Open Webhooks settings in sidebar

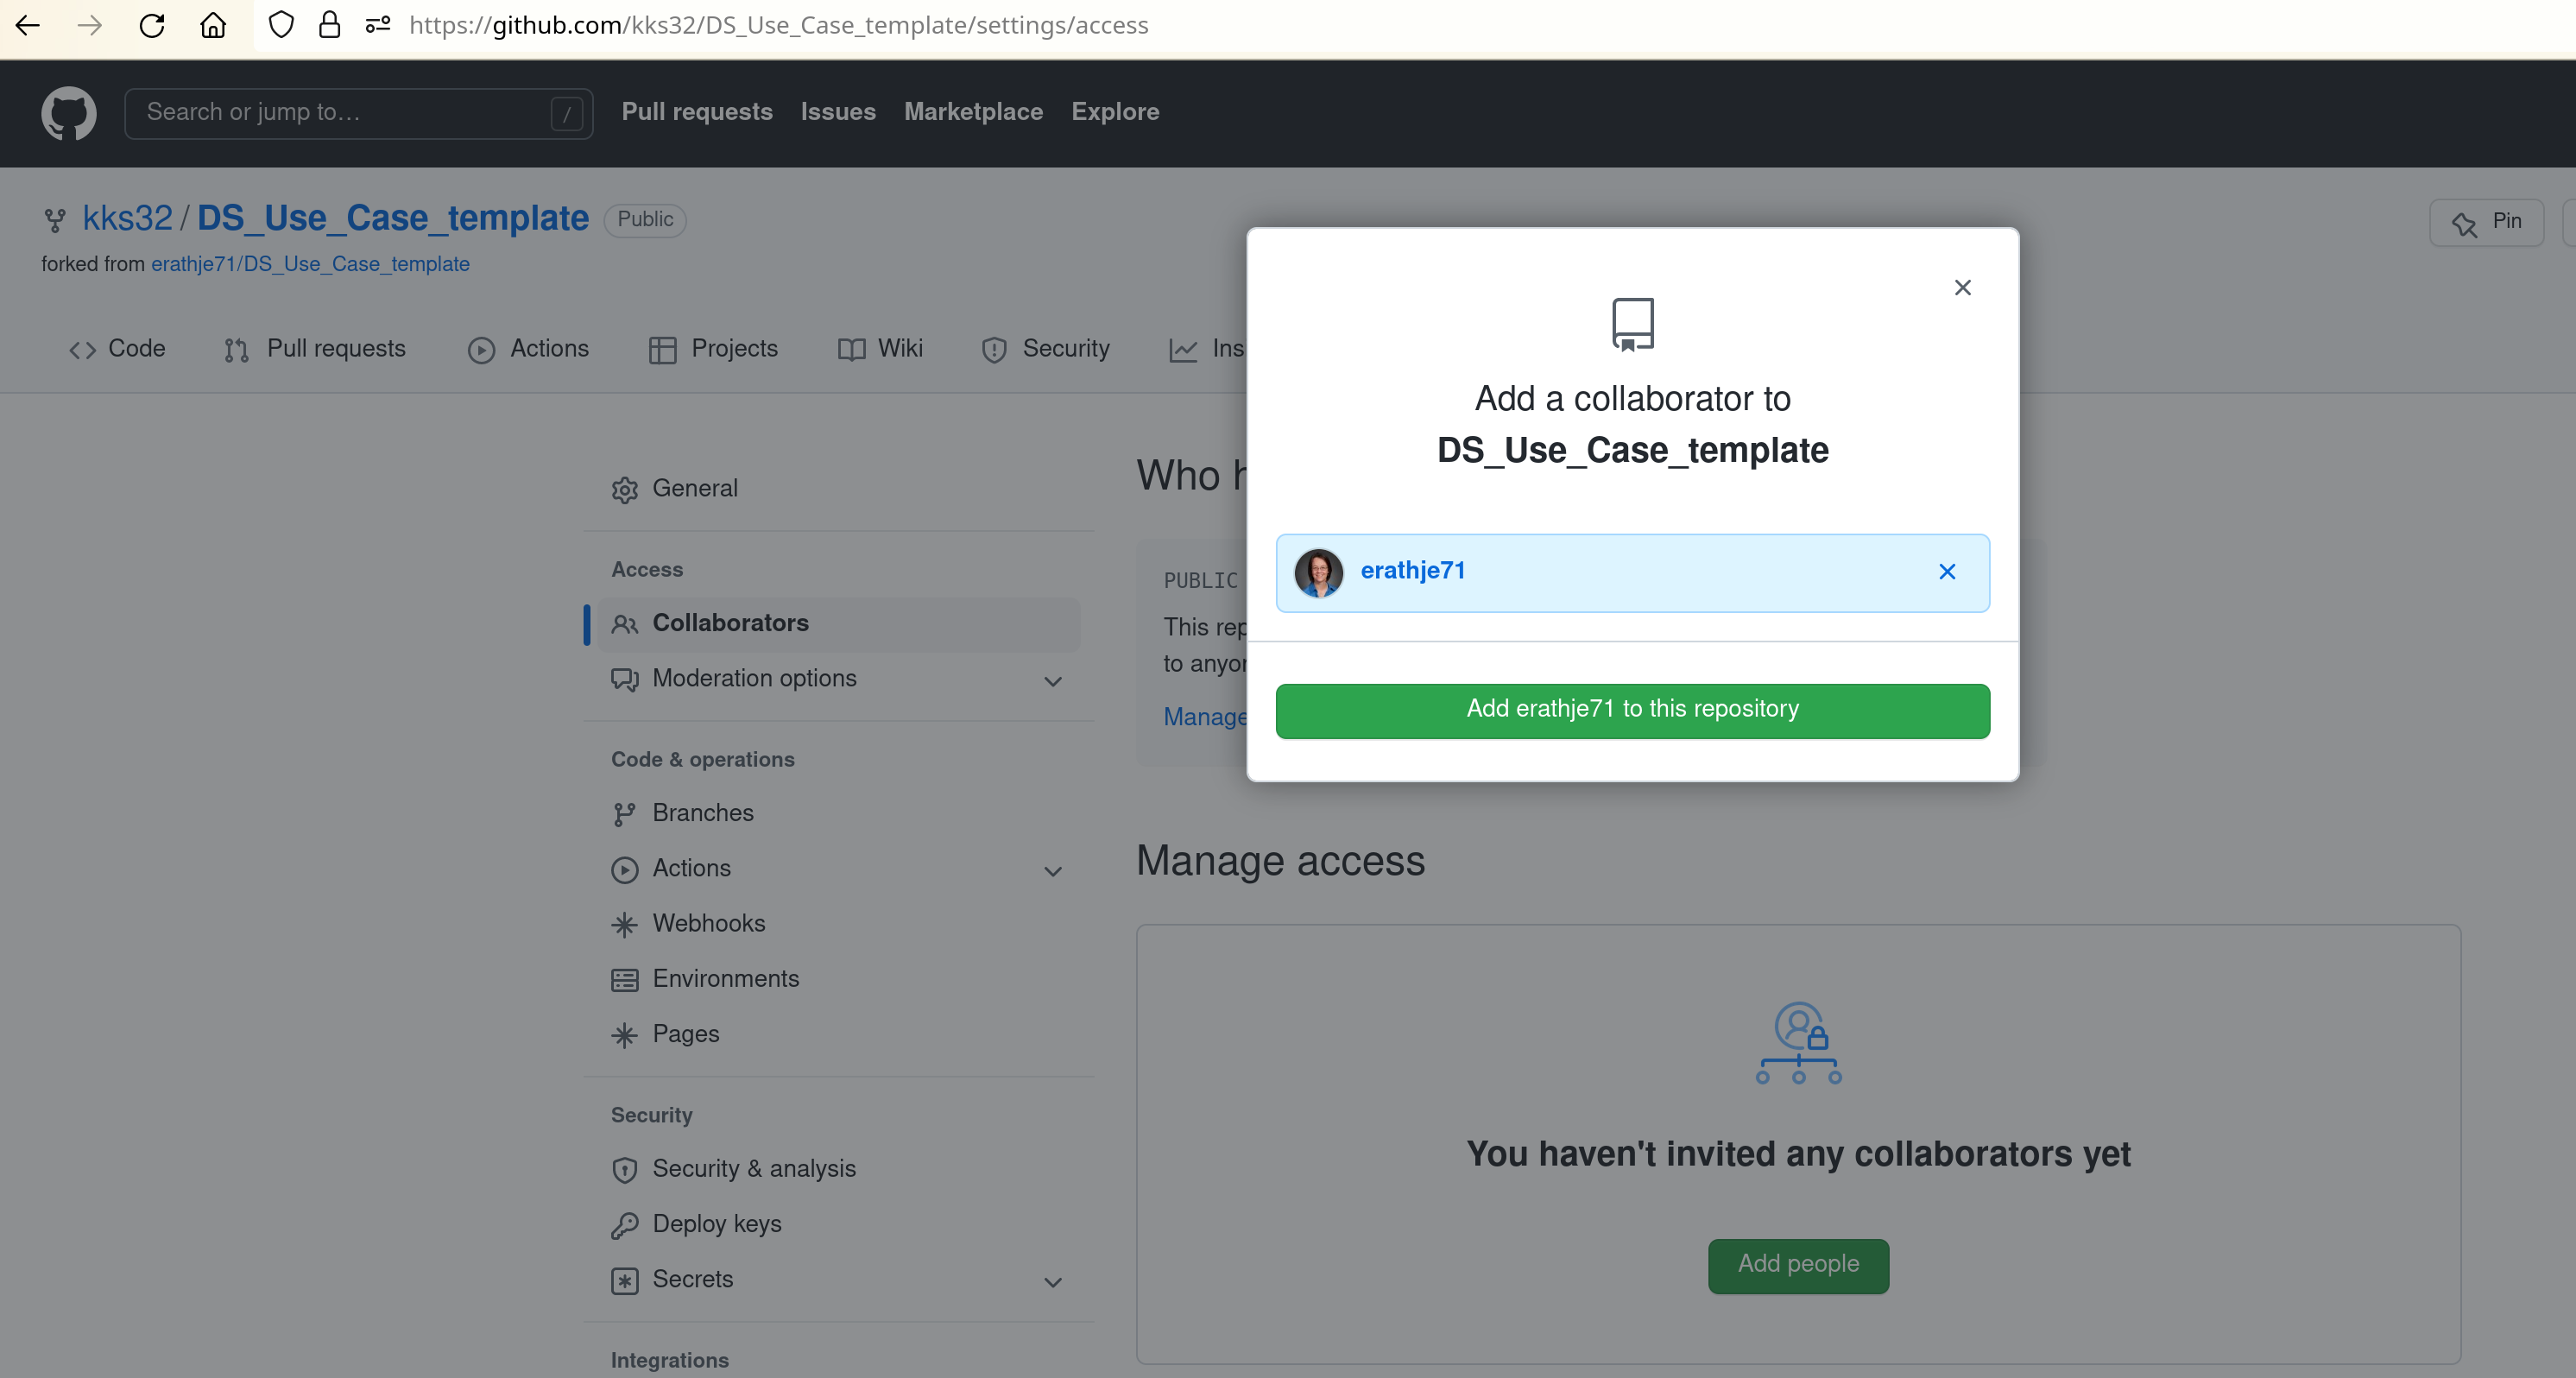coord(708,923)
